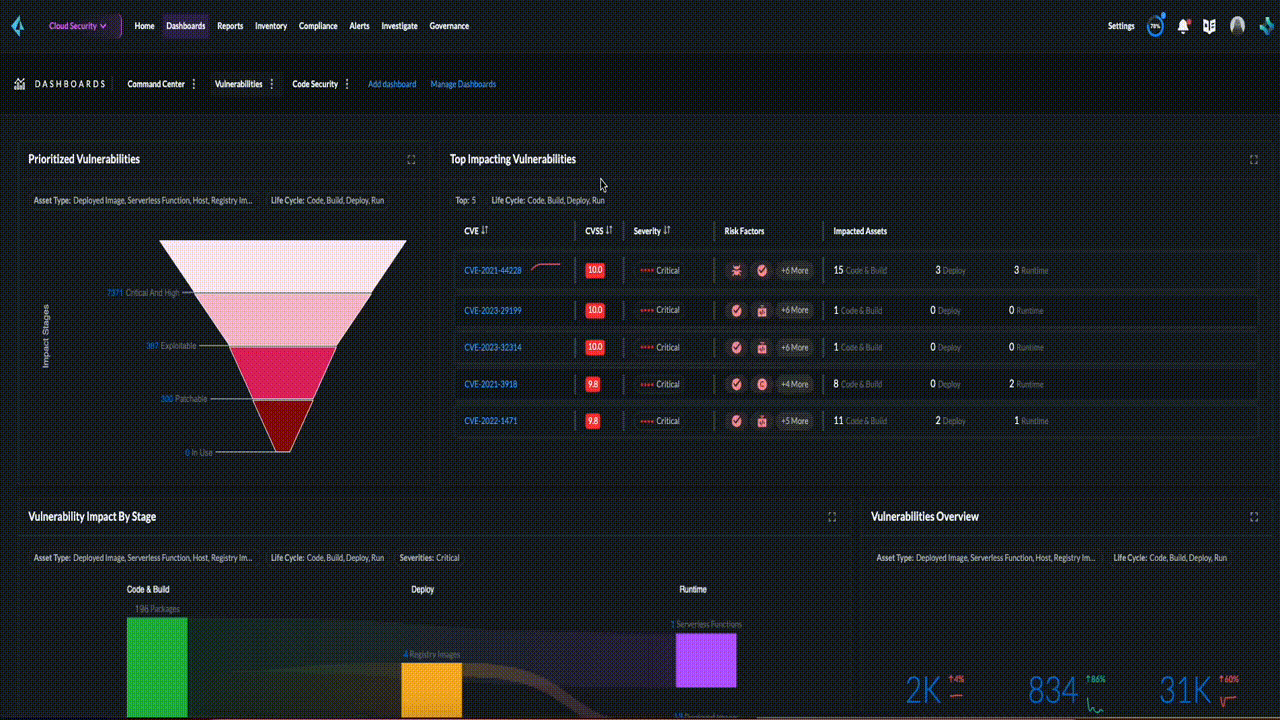Switch to the Code Security dashboard tab

click(315, 84)
